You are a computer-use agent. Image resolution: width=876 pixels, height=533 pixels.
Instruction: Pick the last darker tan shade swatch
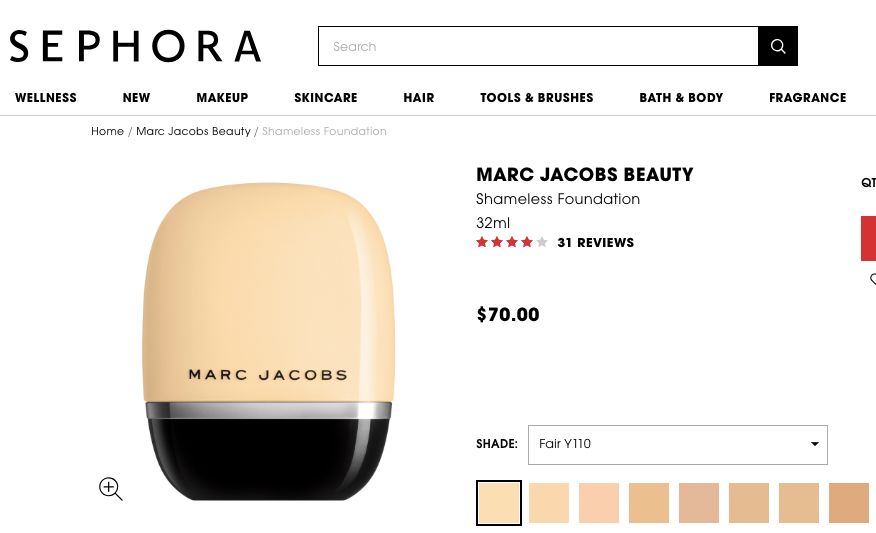849,503
